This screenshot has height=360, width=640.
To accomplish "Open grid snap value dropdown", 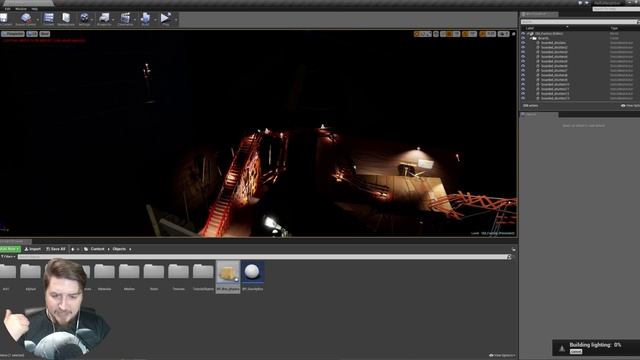I will tap(456, 34).
